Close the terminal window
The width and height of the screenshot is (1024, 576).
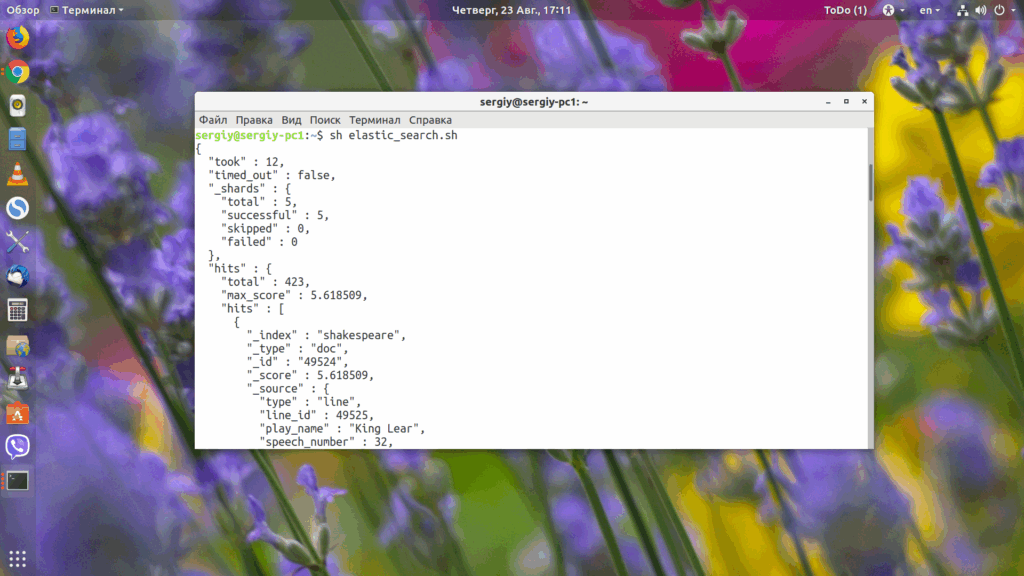click(x=865, y=102)
